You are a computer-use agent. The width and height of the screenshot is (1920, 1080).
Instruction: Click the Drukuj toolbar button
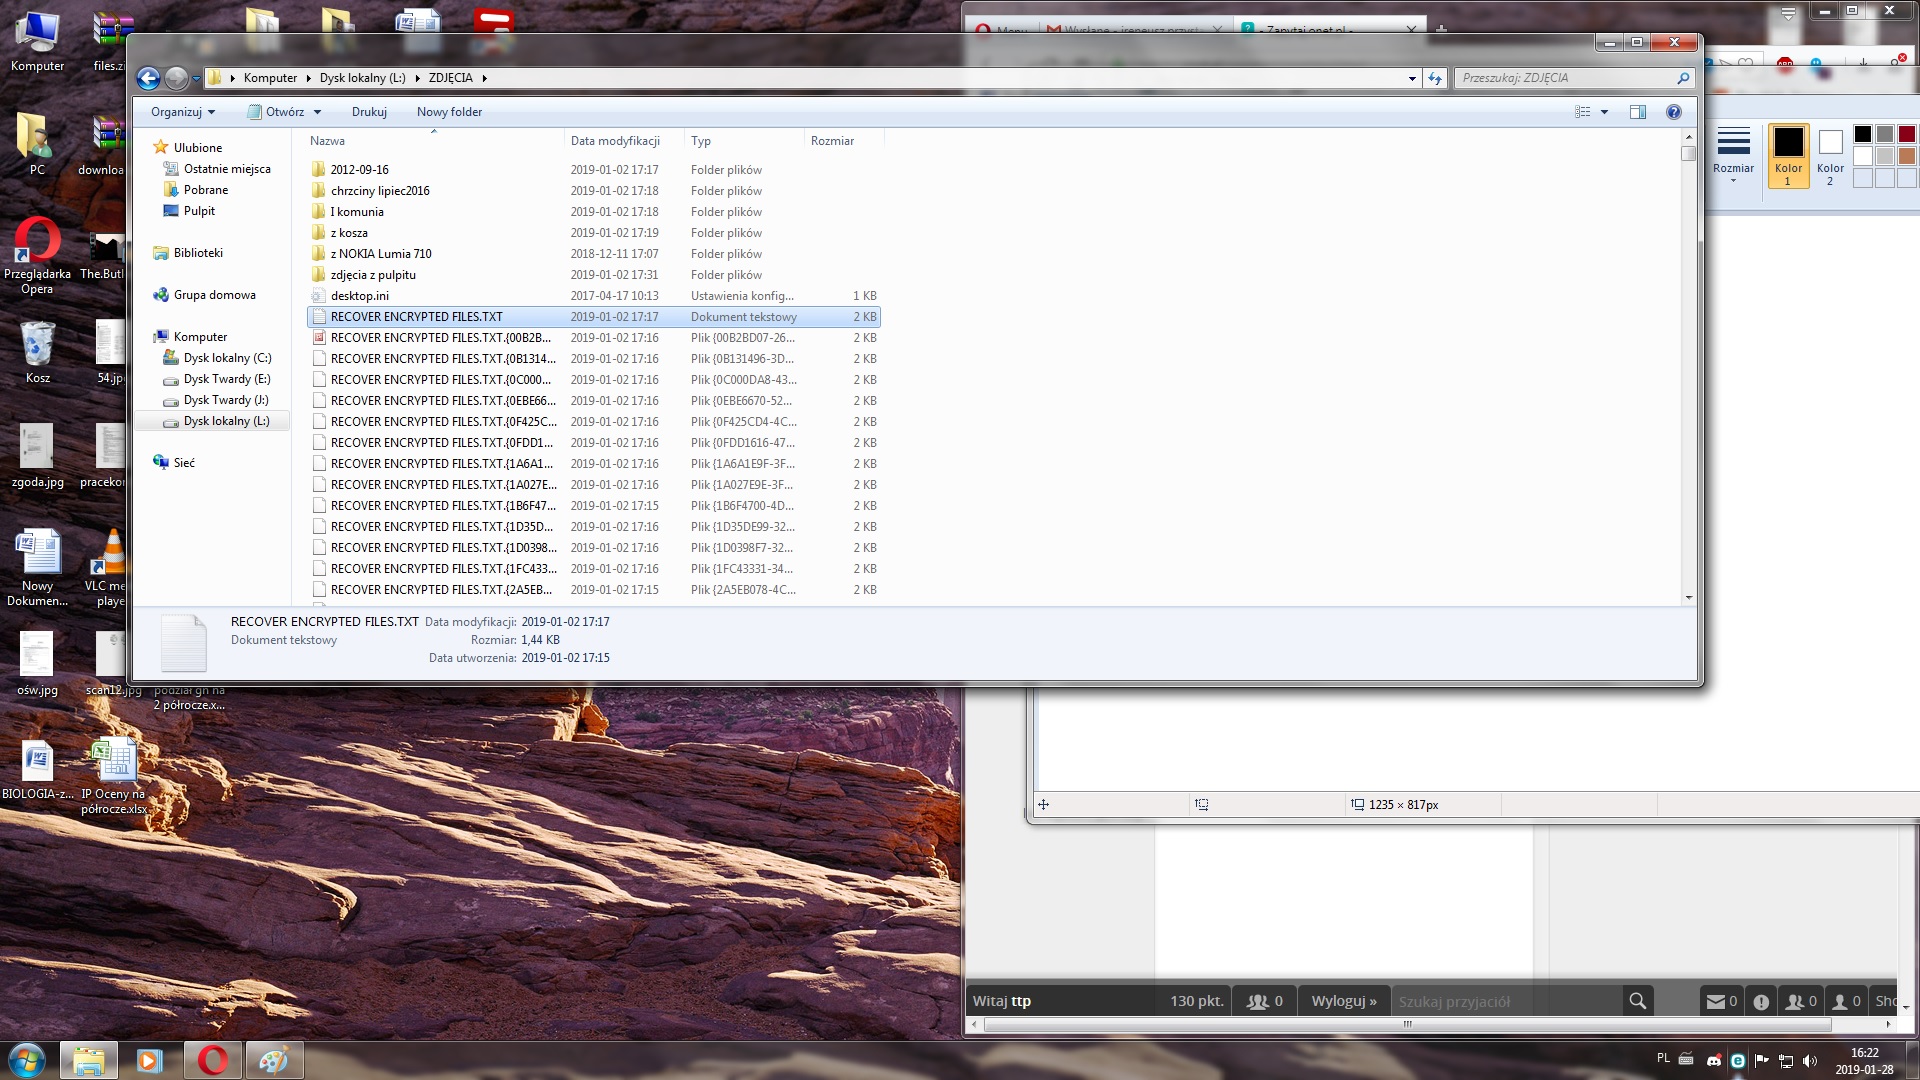pos(369,112)
